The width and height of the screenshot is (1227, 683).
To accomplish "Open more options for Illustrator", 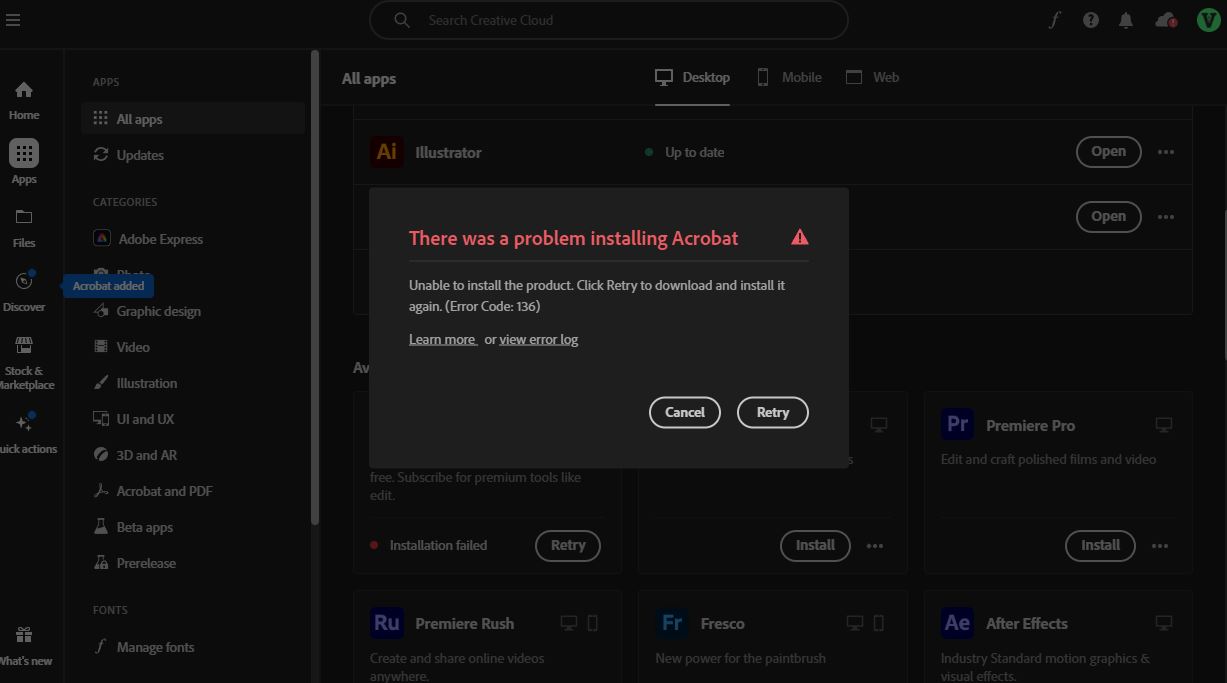I will pos(1166,152).
